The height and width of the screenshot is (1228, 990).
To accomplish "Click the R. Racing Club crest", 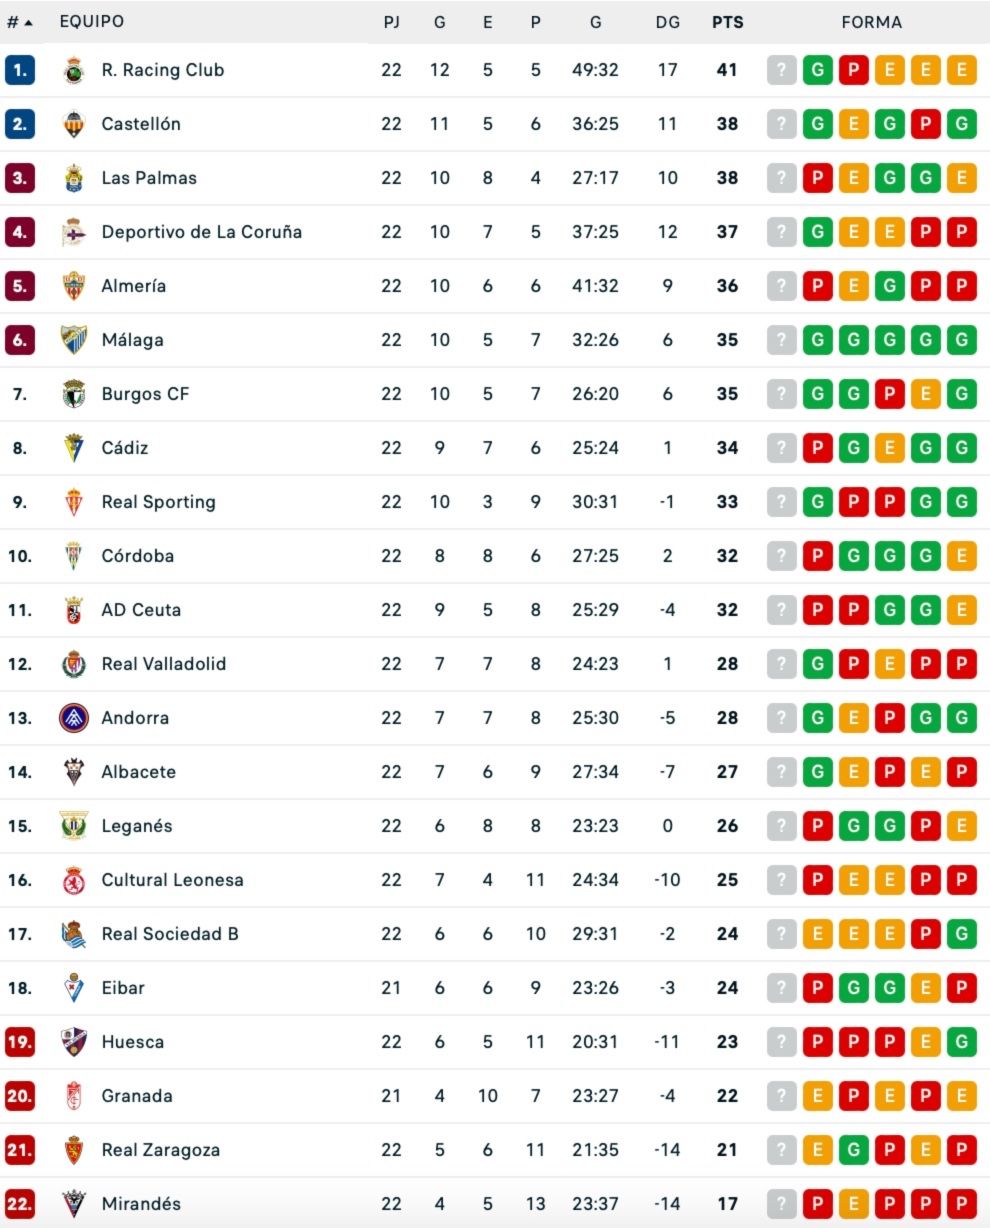I will 72,70.
